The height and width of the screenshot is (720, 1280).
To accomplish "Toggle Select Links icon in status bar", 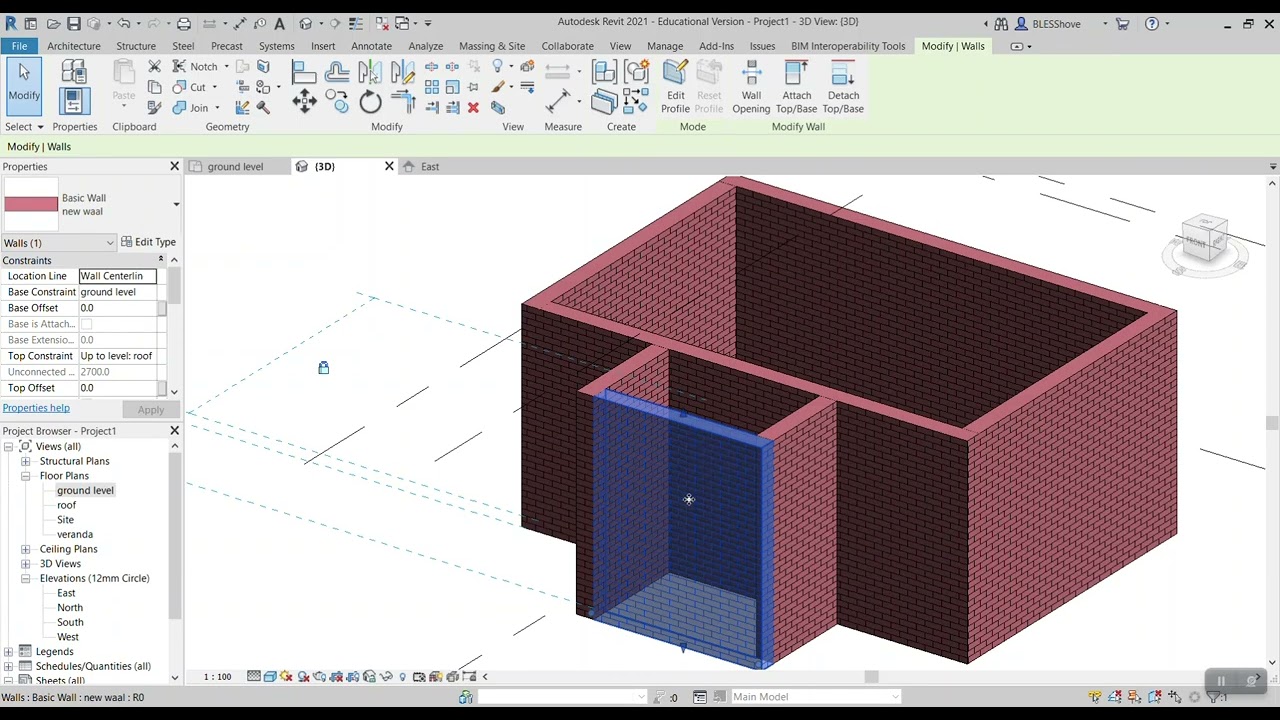I will (x=1095, y=697).
